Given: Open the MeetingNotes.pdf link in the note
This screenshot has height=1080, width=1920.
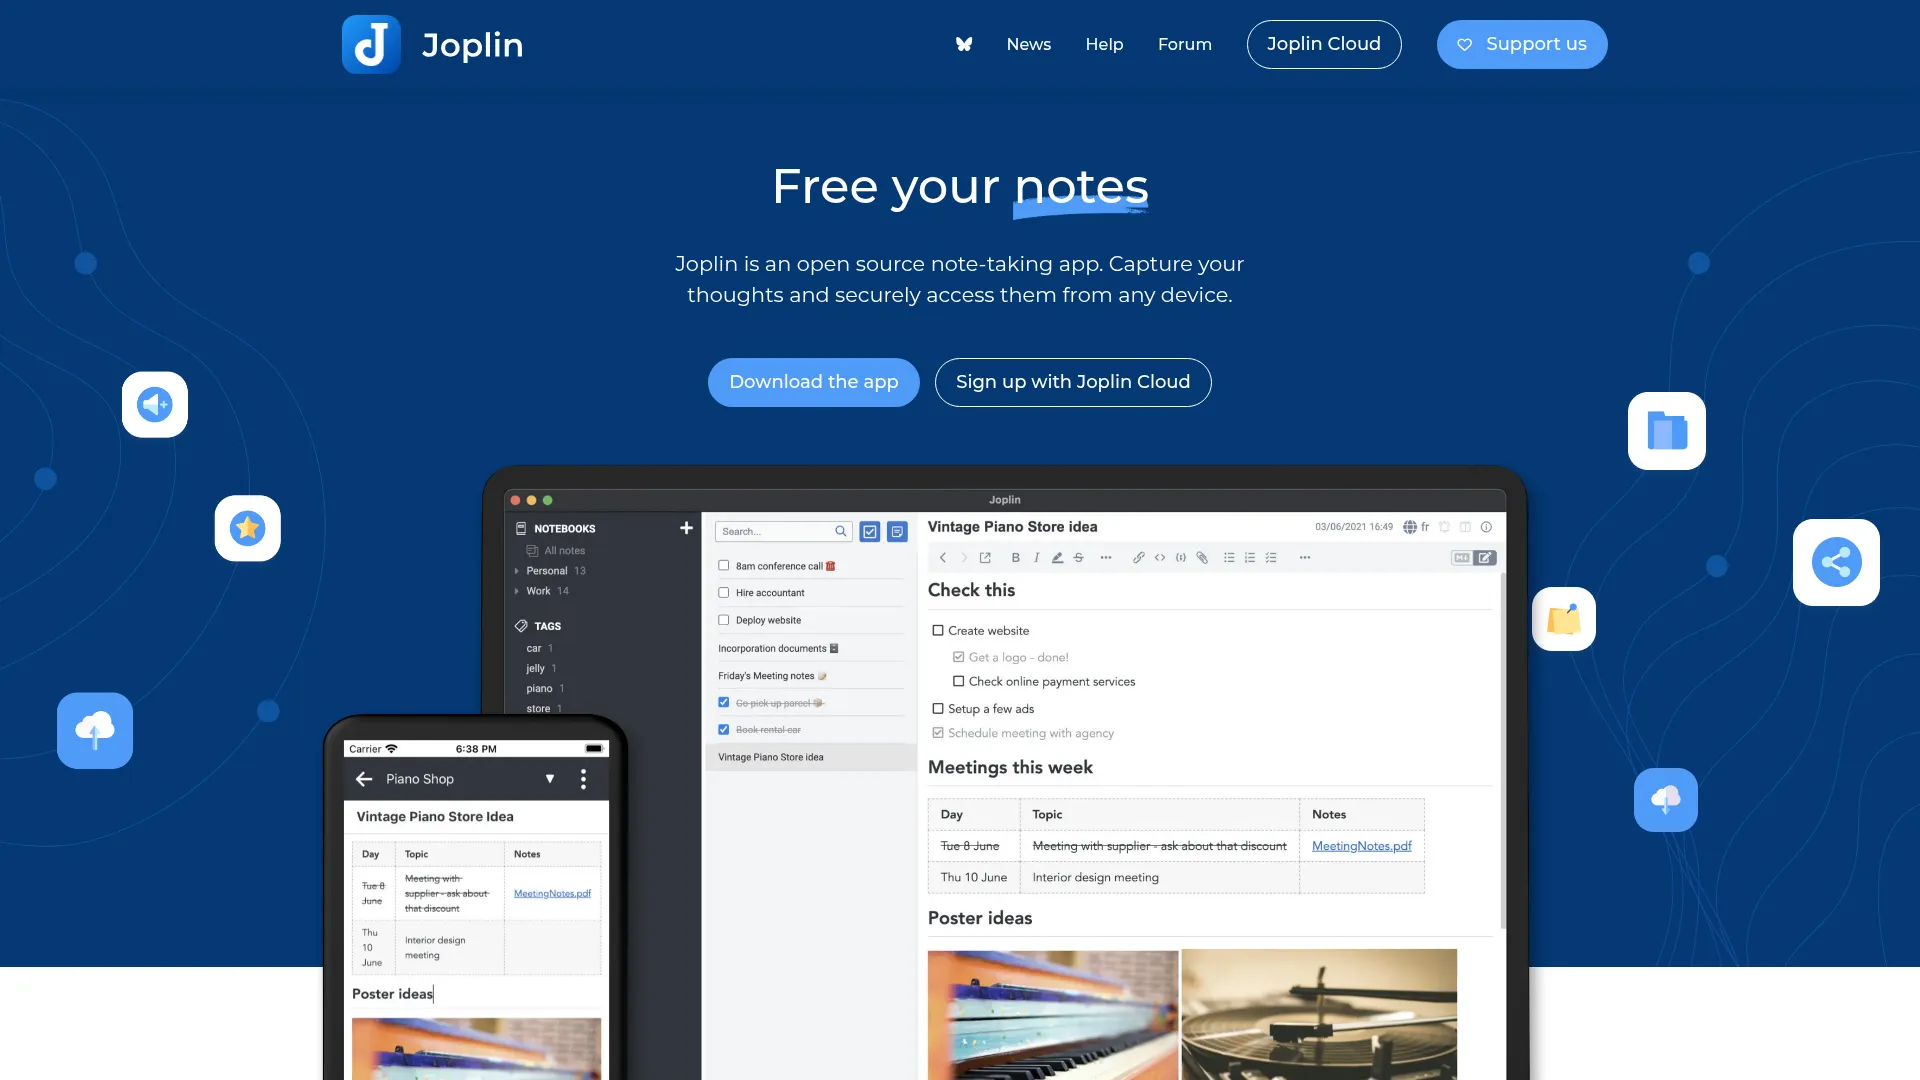Looking at the screenshot, I should click(1362, 845).
